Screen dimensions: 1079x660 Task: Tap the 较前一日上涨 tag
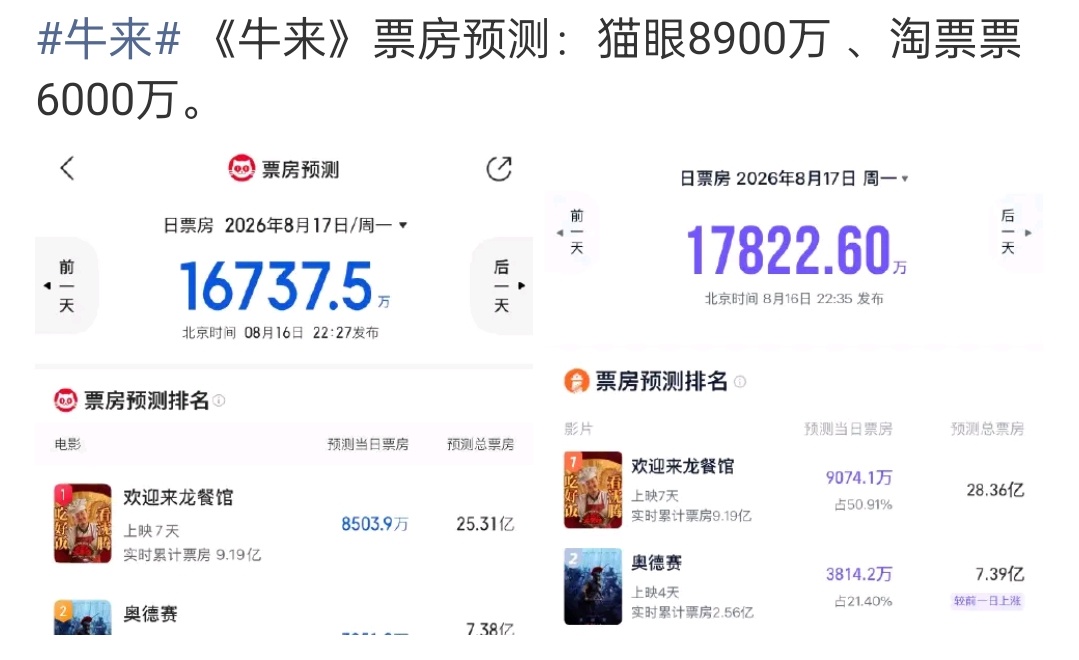coord(987,601)
